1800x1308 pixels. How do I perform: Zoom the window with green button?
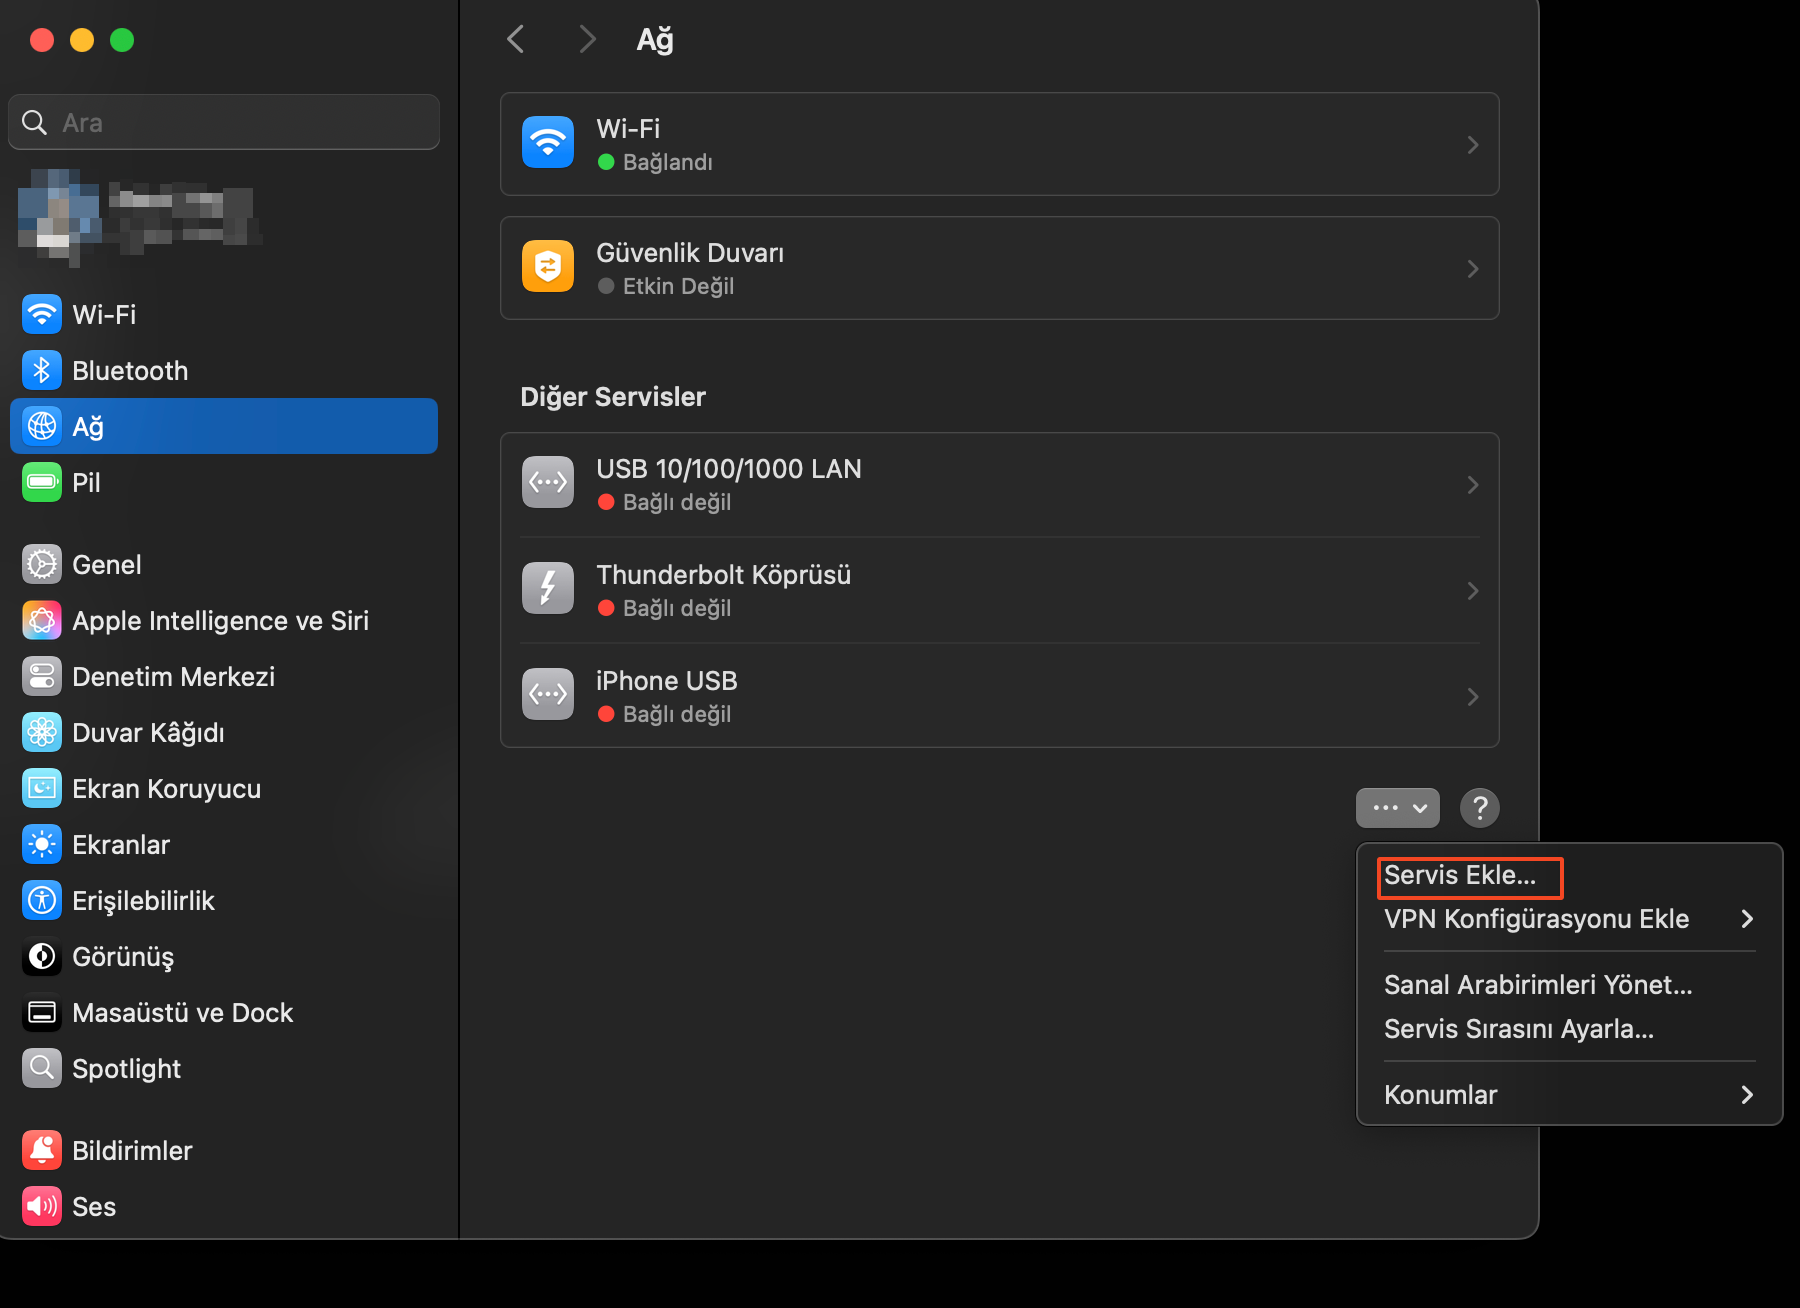pyautogui.click(x=122, y=40)
